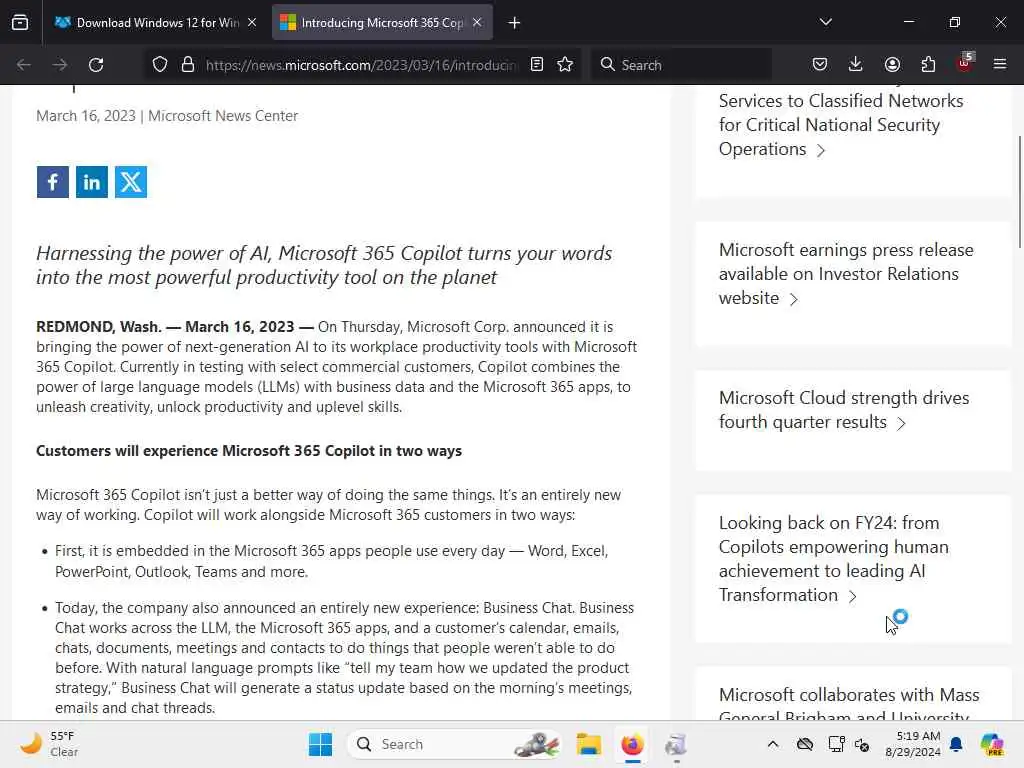Open the notification bell

click(x=956, y=744)
